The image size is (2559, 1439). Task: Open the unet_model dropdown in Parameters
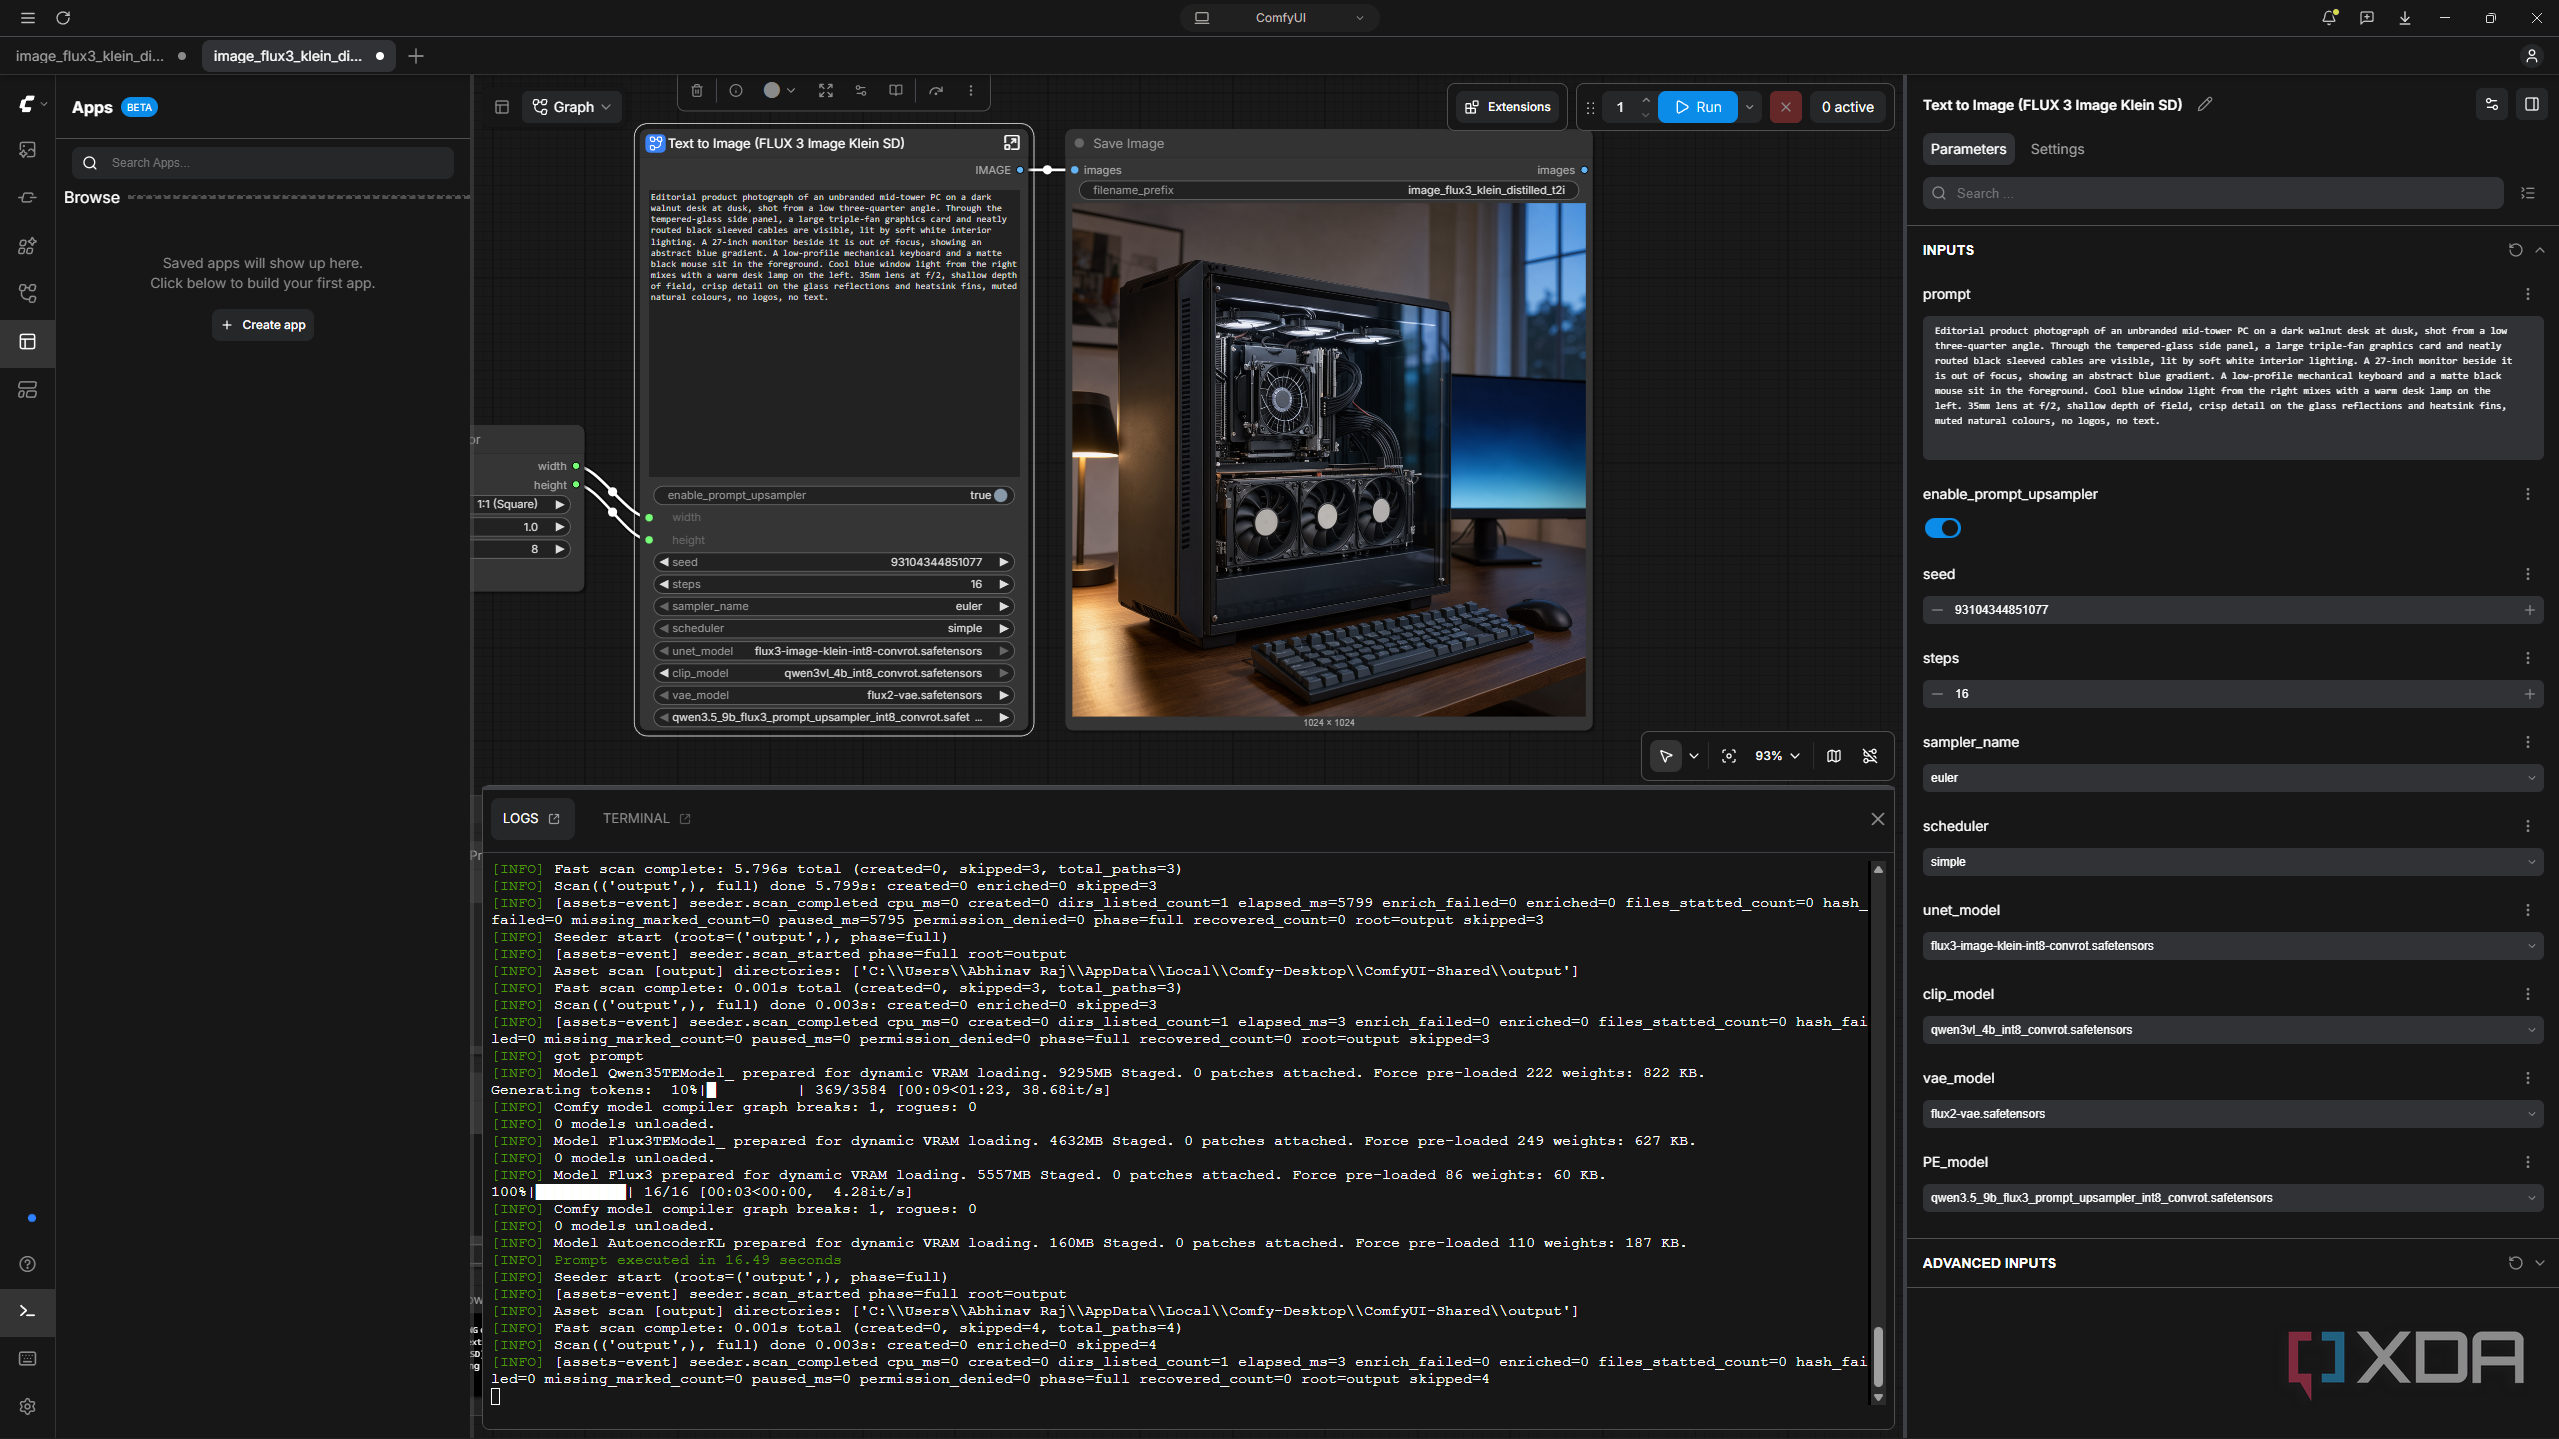tap(2233, 946)
